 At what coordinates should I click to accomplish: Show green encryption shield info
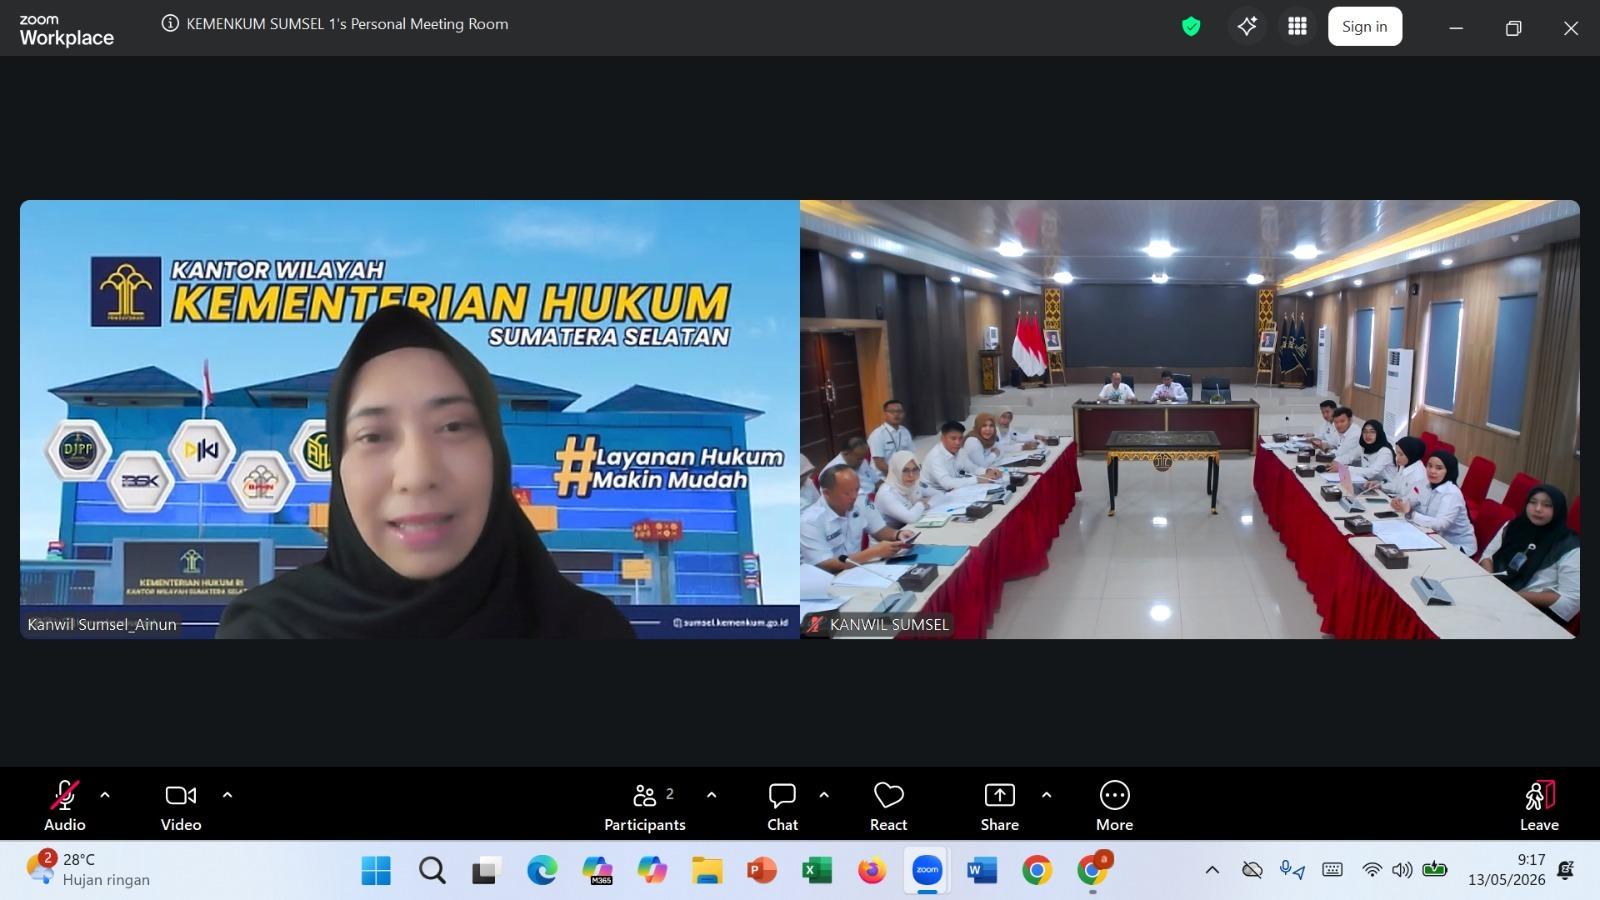point(1191,27)
